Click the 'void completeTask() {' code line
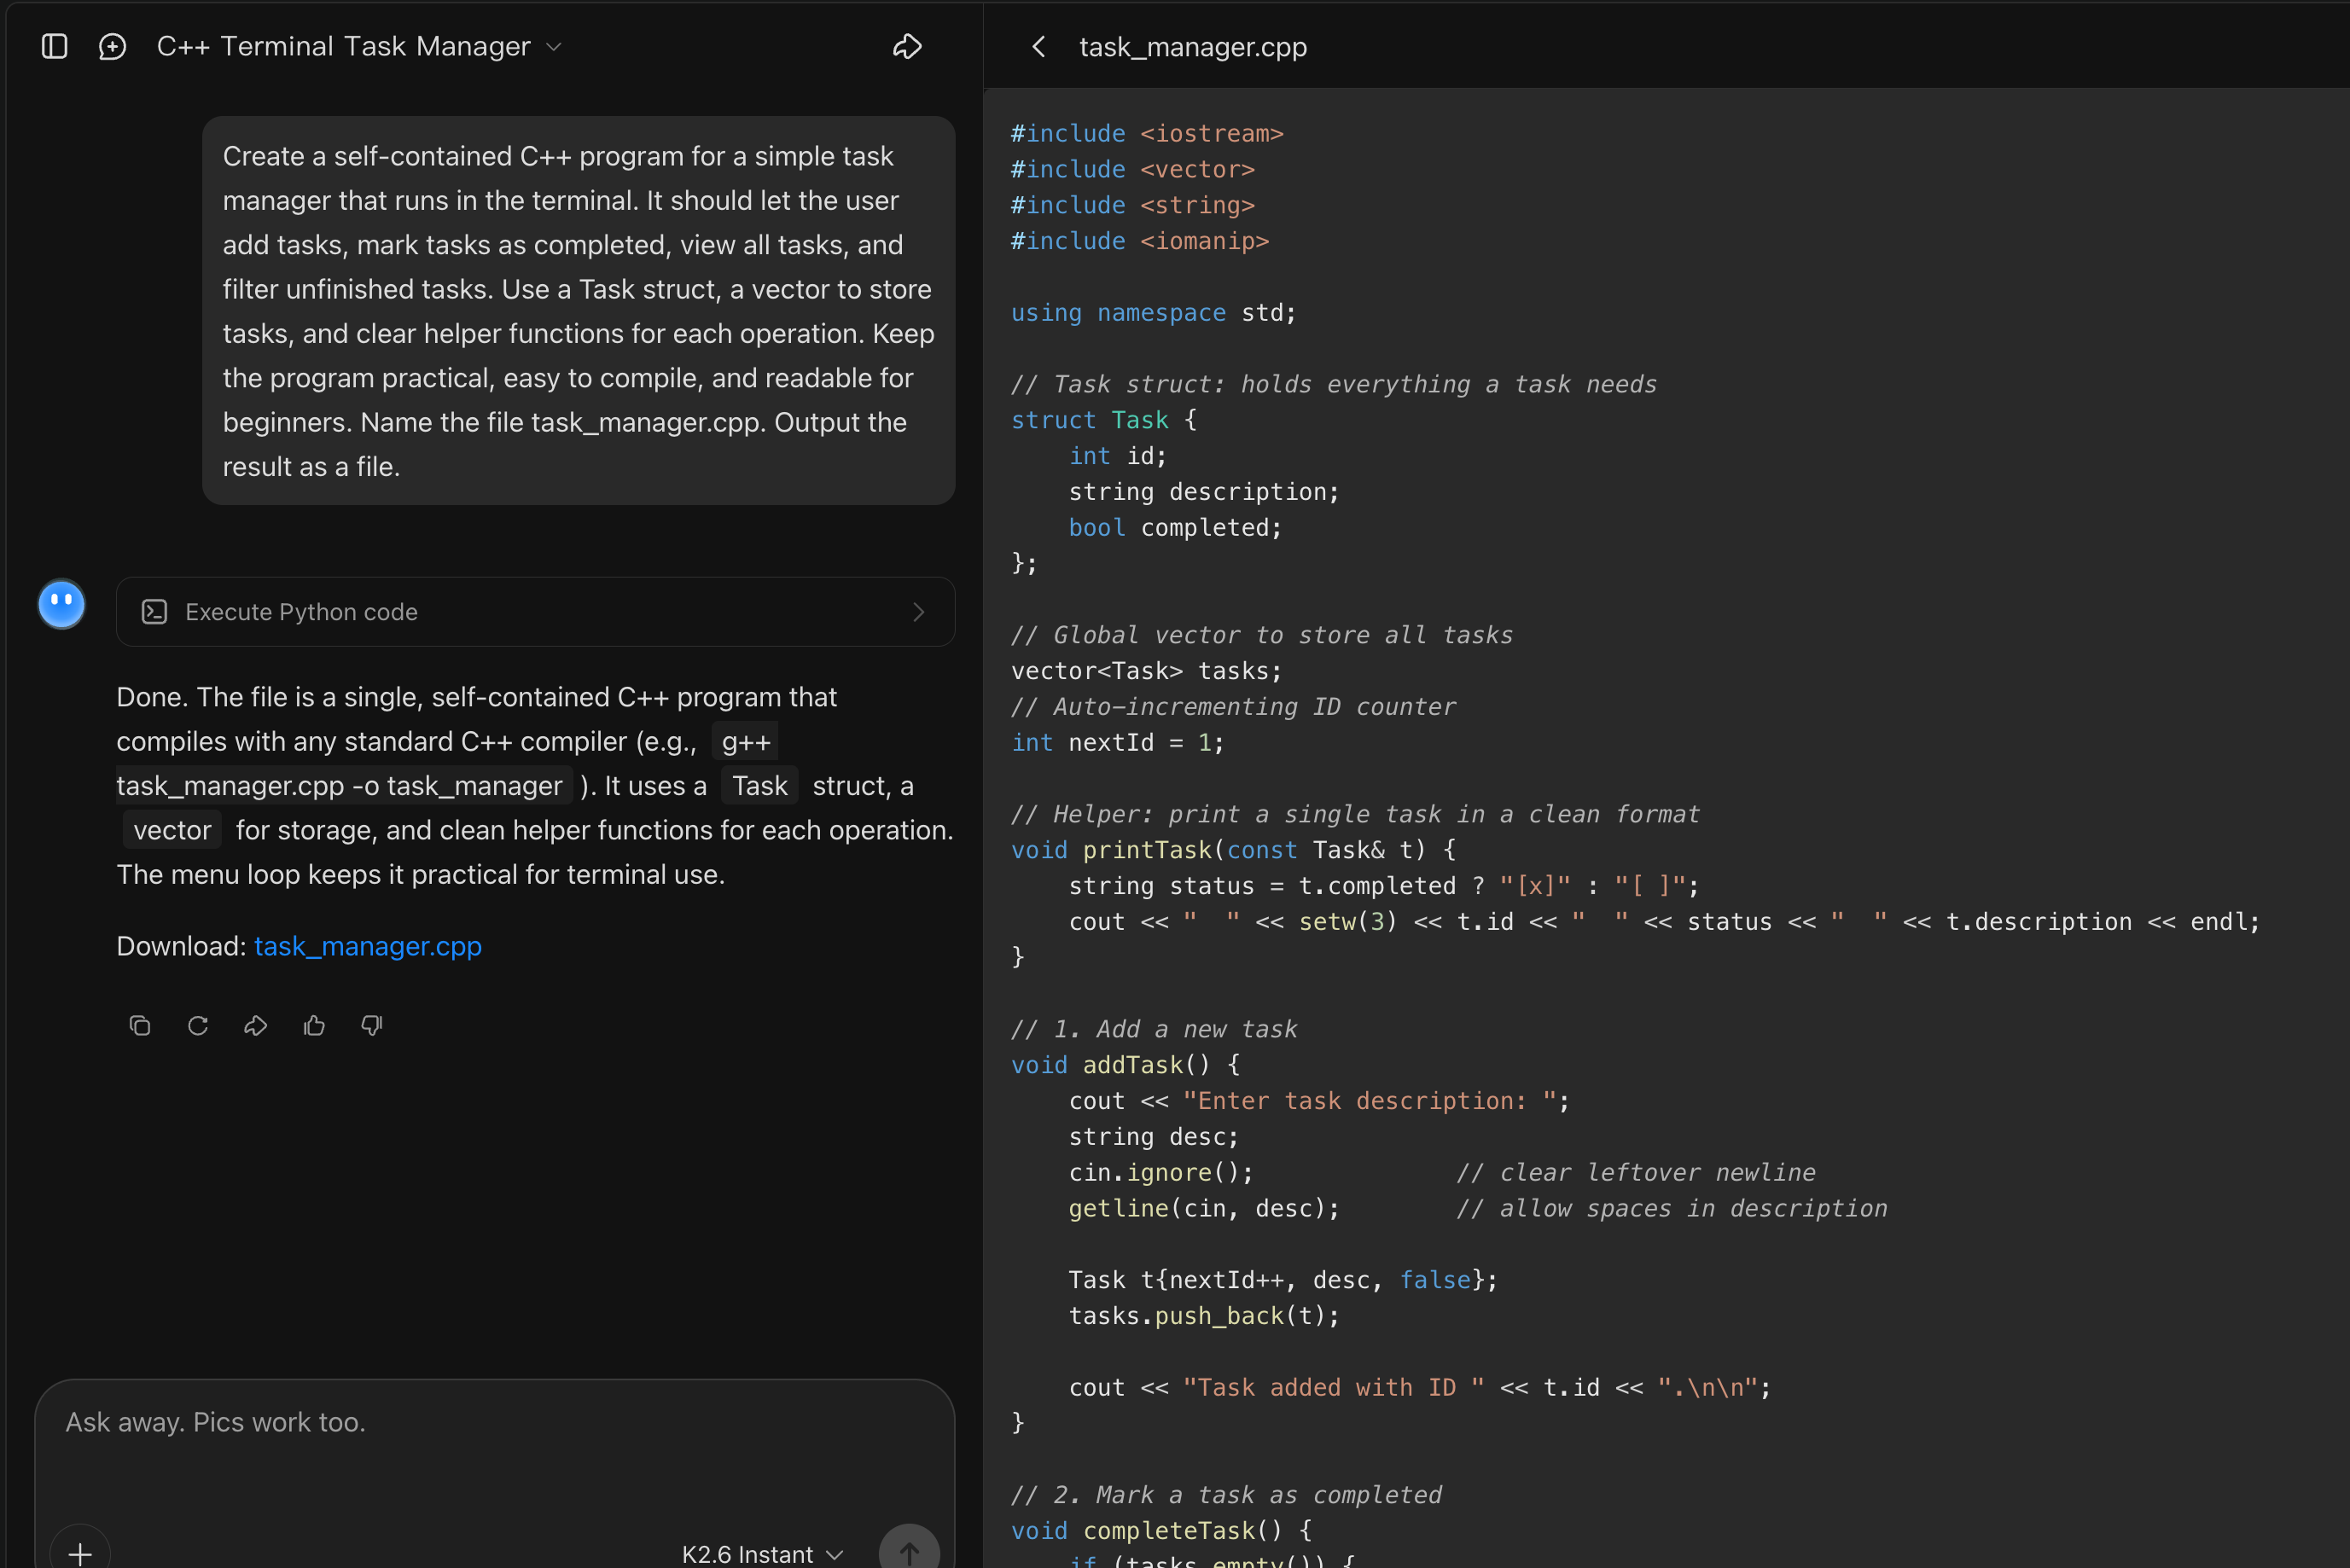 1161,1530
